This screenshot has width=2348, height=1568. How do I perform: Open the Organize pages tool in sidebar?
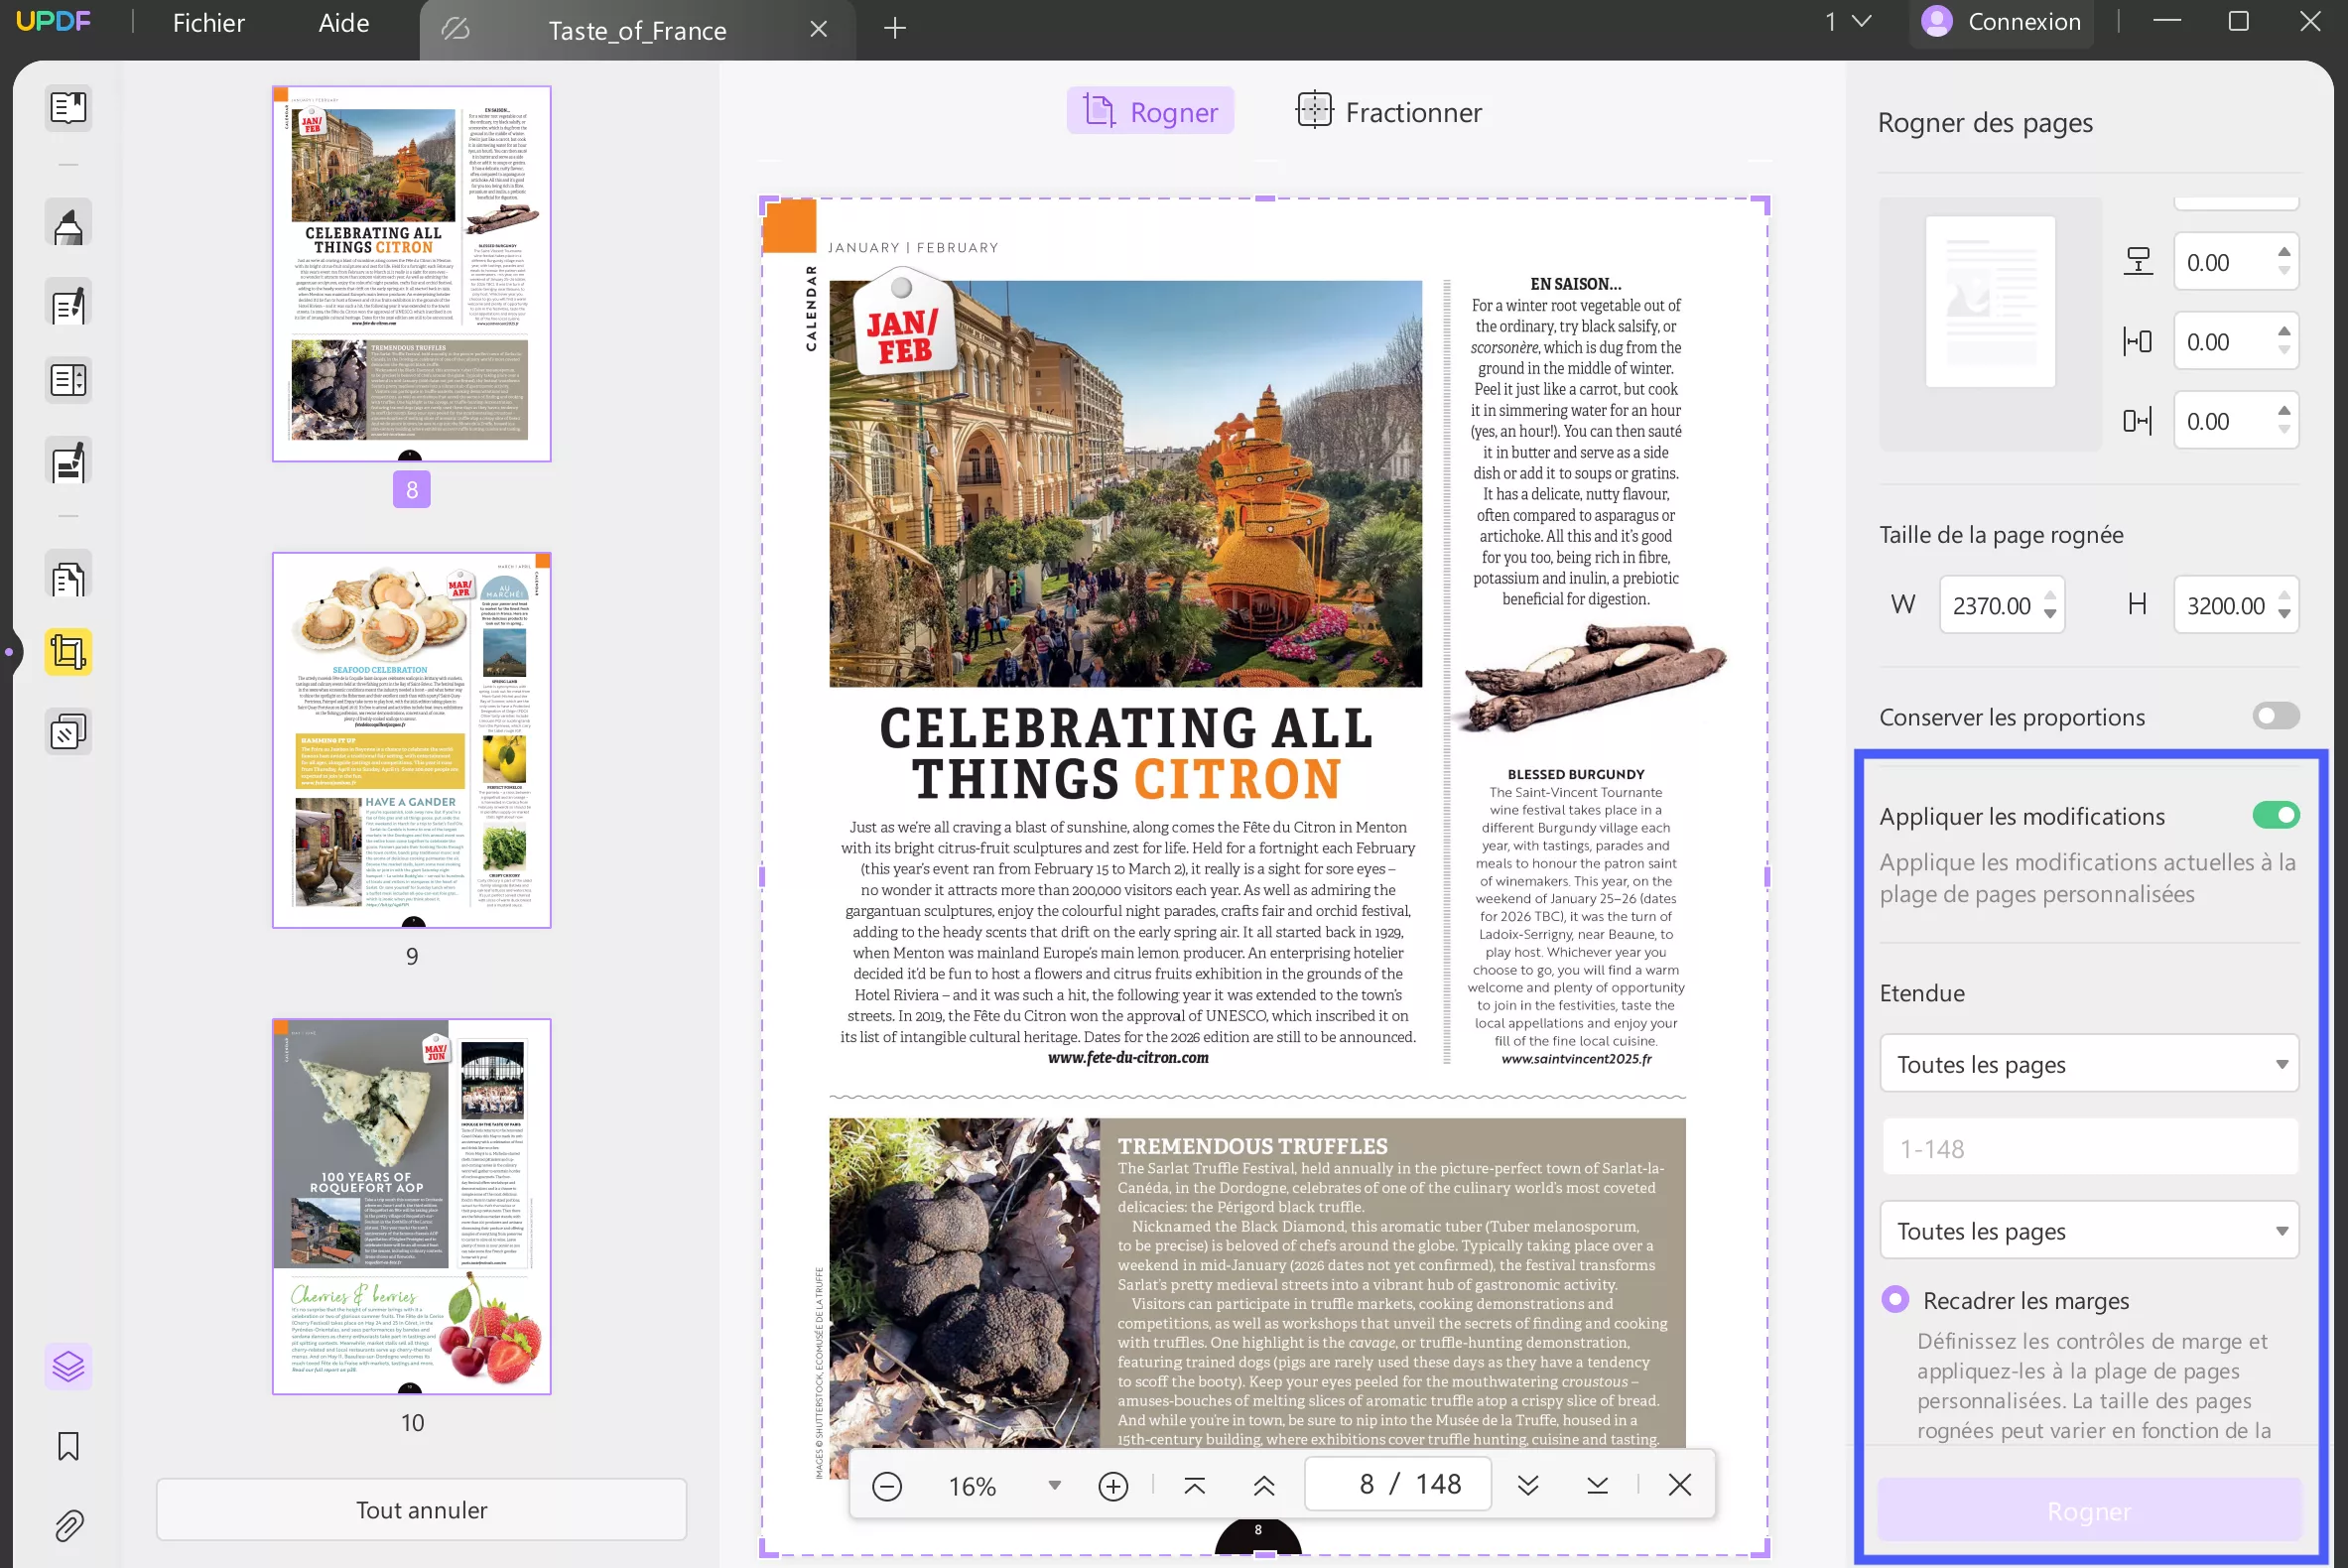pos(68,578)
